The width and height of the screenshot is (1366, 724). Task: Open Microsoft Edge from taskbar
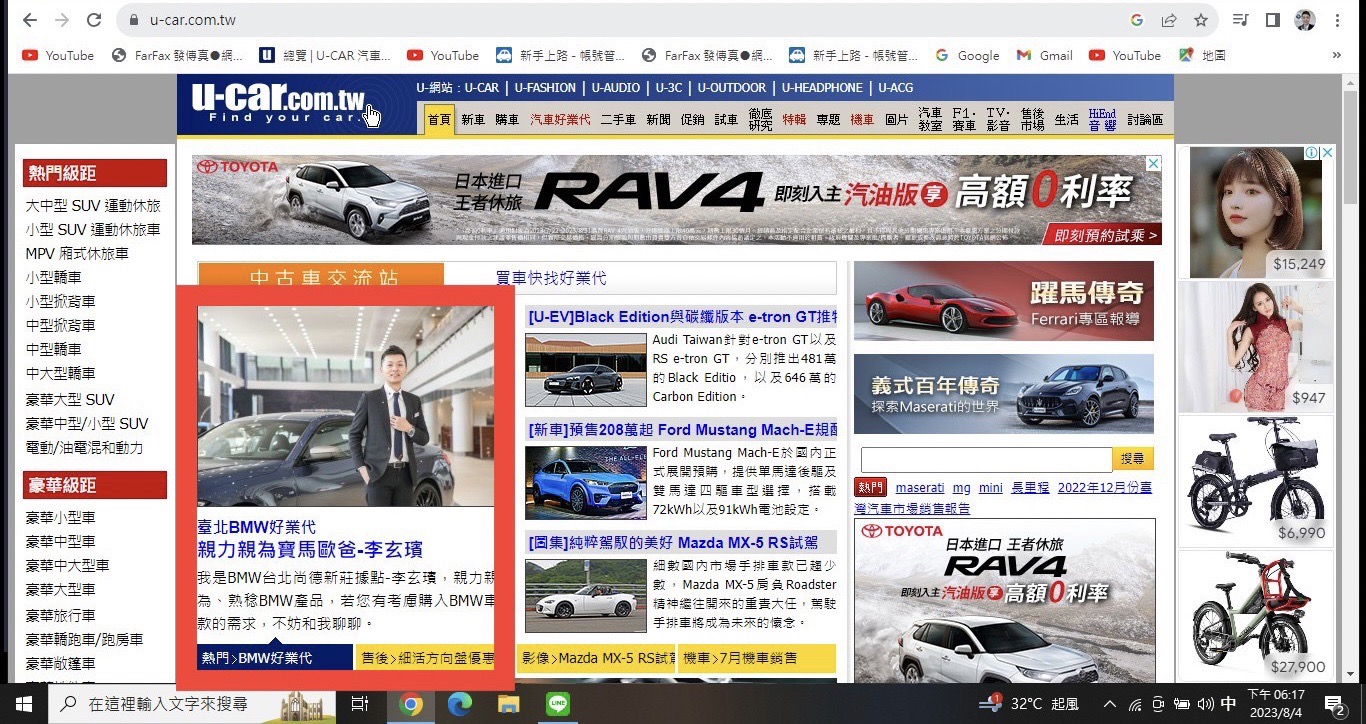(x=459, y=705)
